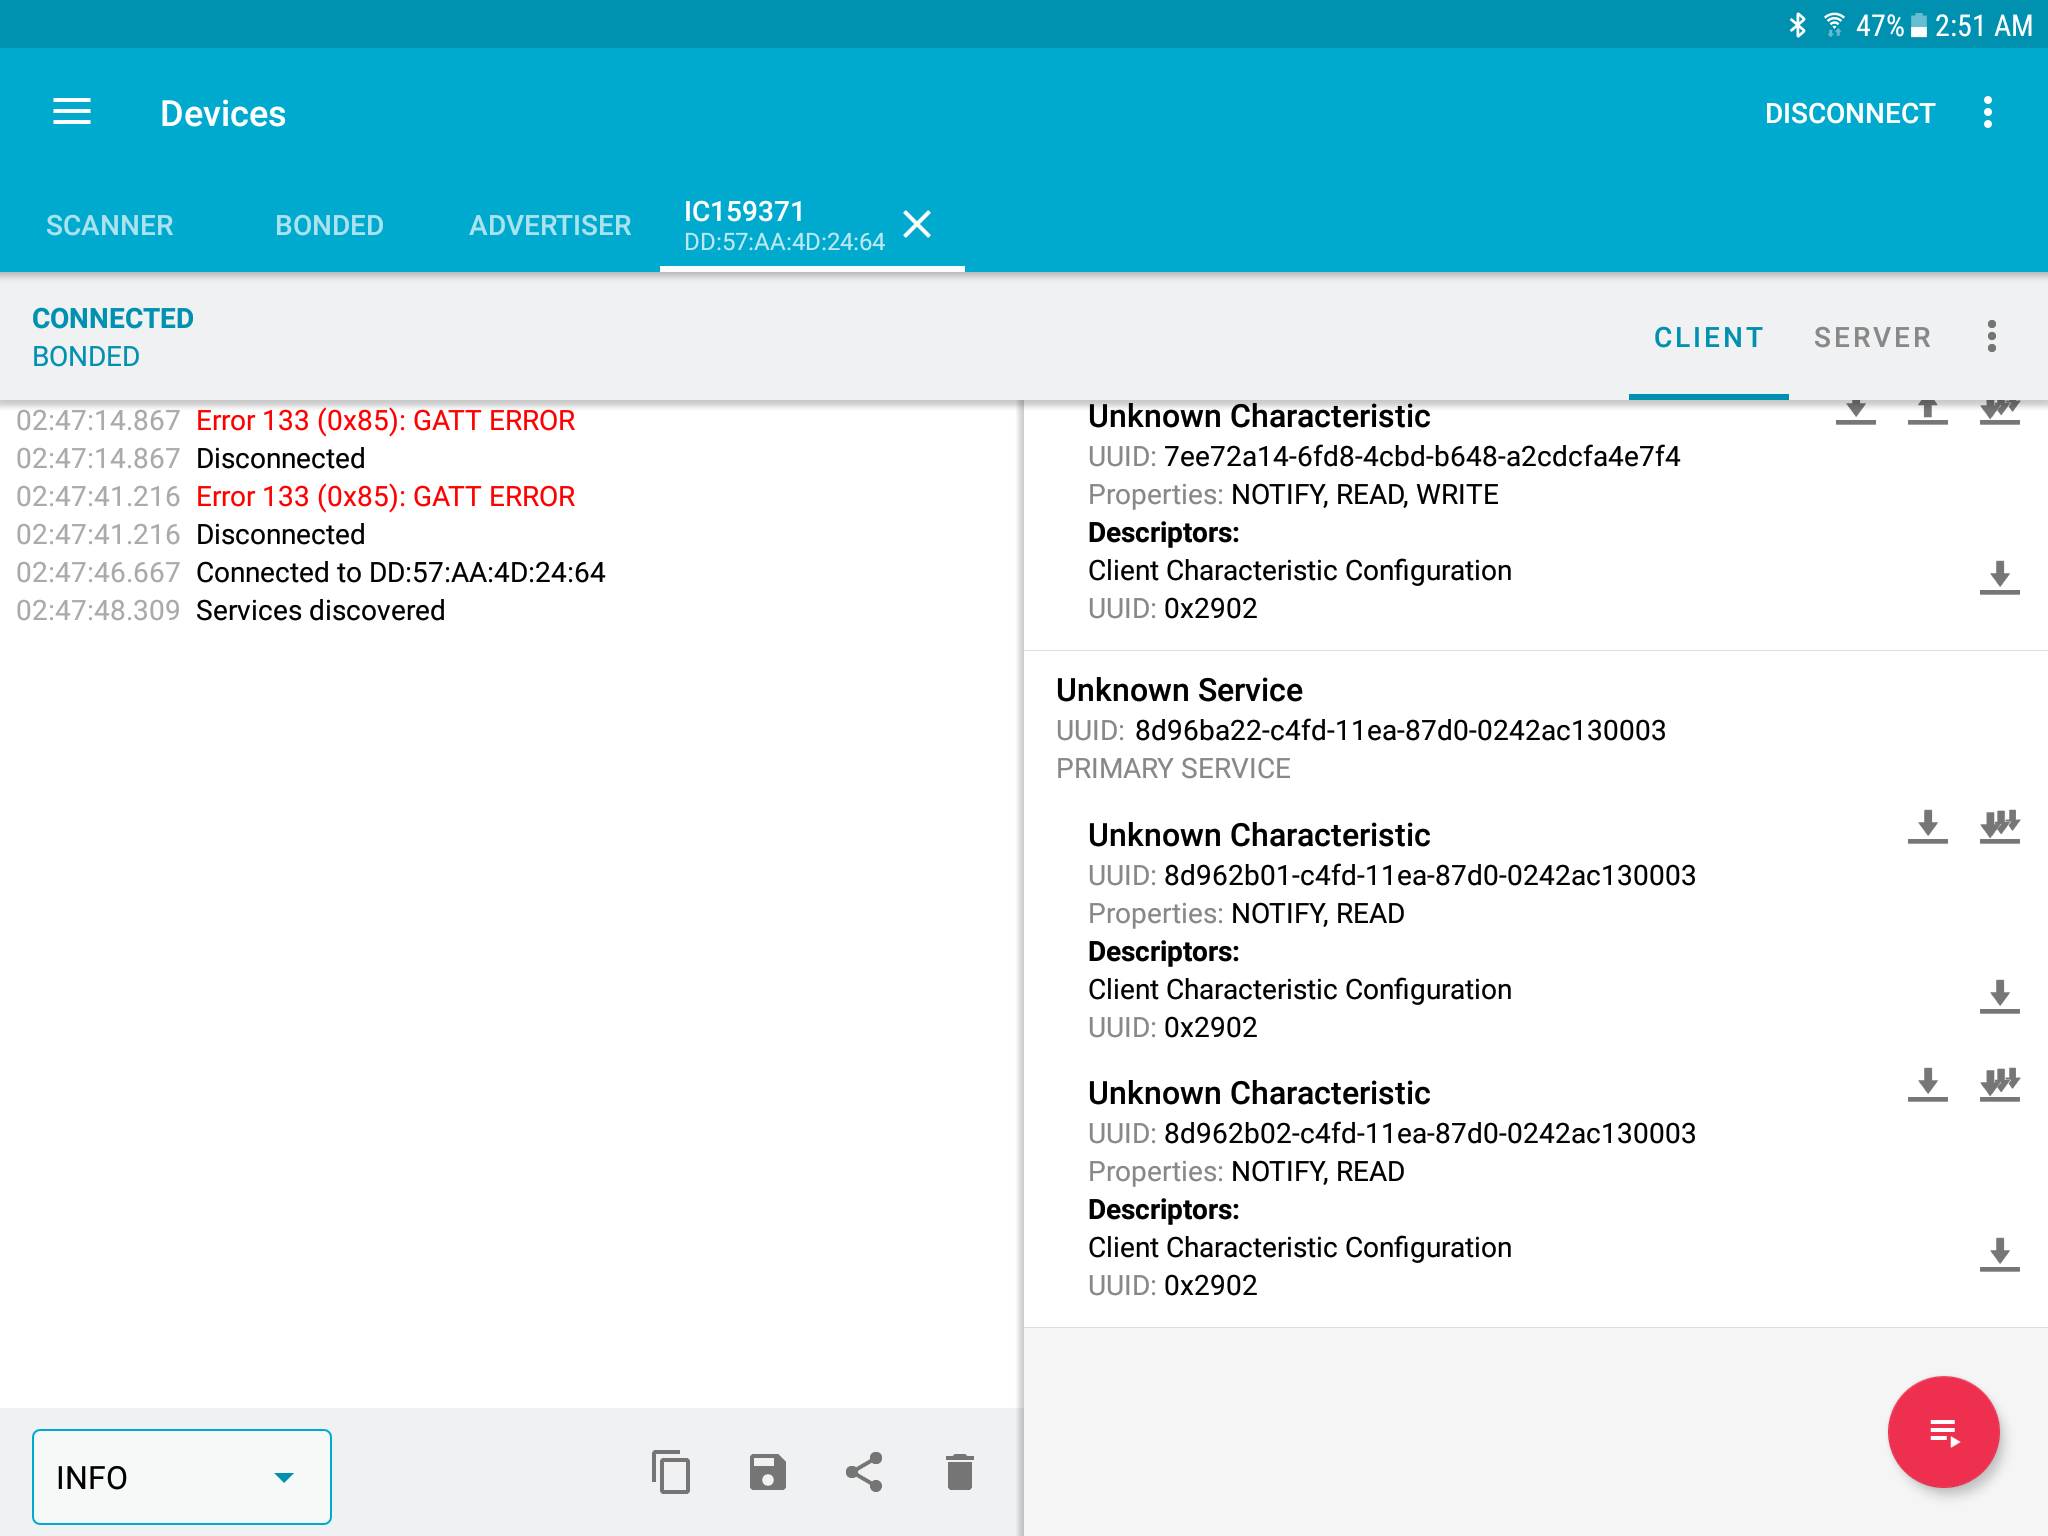Share the log output

[x=864, y=1473]
